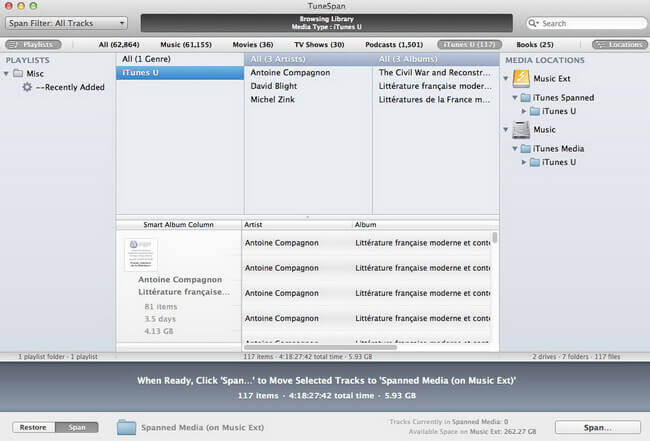Select Littérature française moder... album
650x441 pixels.
pyautogui.click(x=436, y=86)
